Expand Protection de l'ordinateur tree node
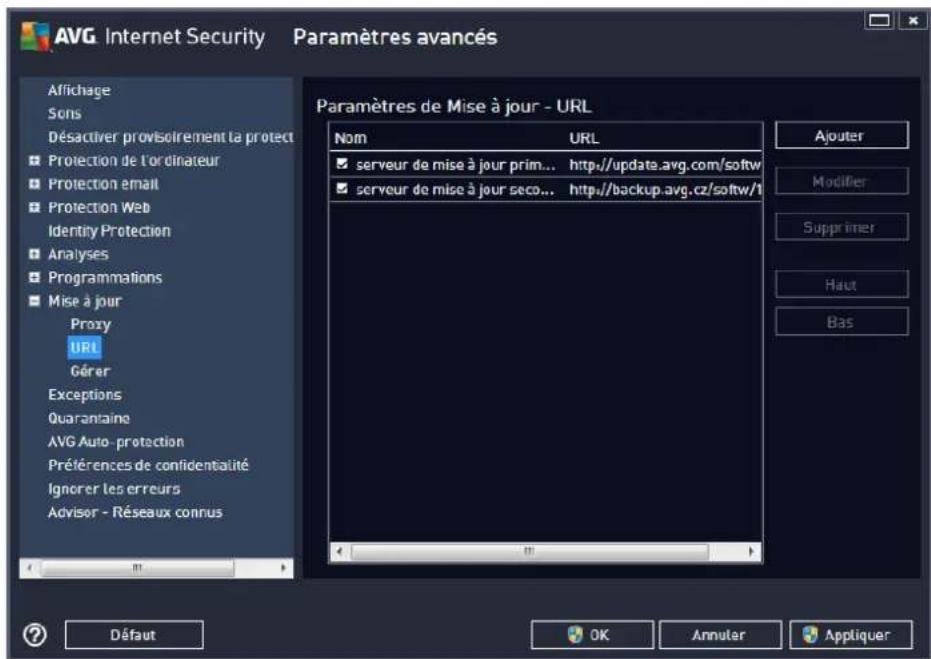The height and width of the screenshot is (659, 931). point(34,160)
